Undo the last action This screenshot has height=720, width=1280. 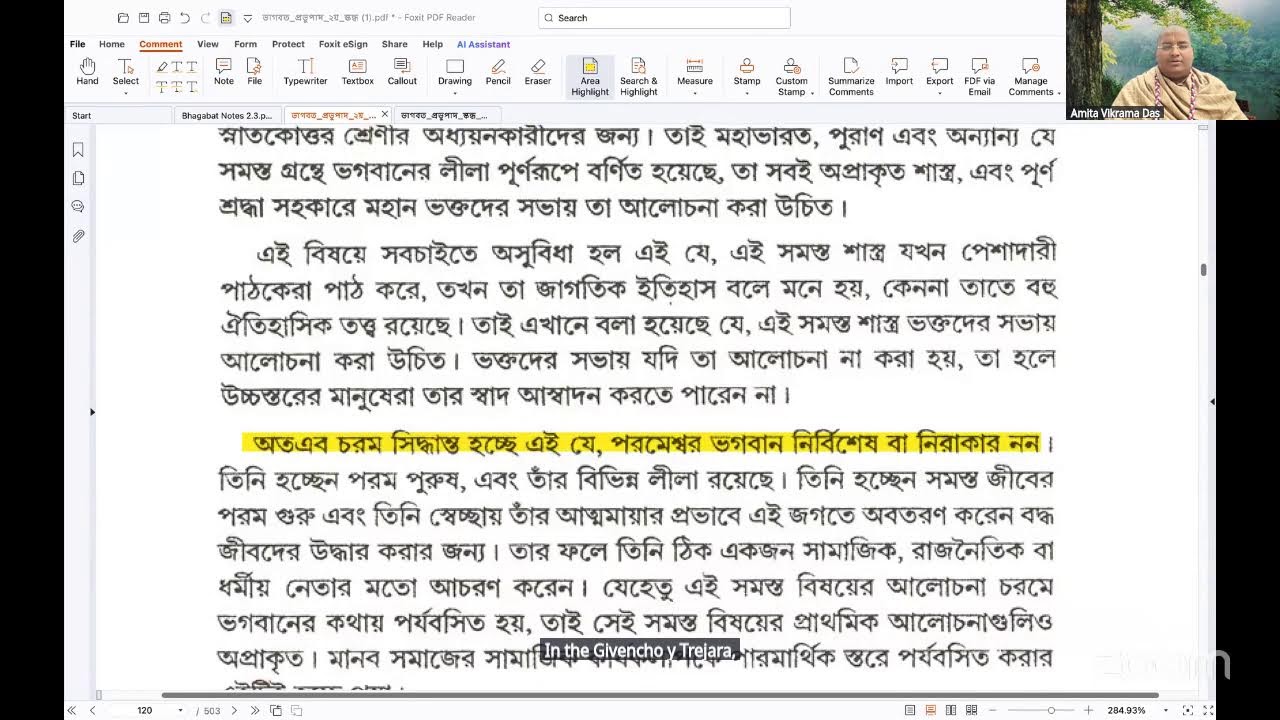click(x=185, y=18)
